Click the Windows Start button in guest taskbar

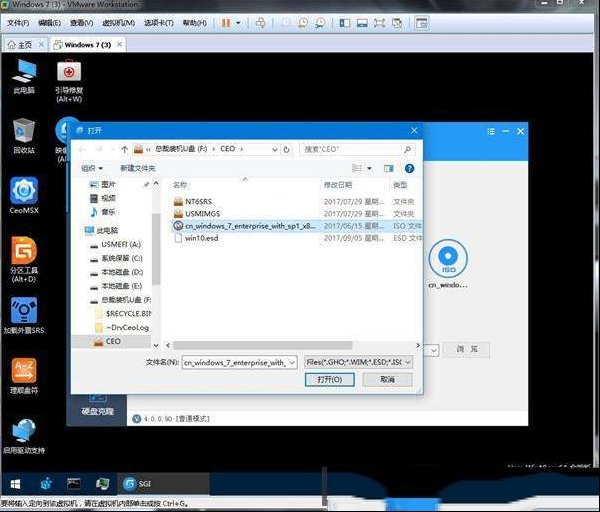(x=15, y=484)
